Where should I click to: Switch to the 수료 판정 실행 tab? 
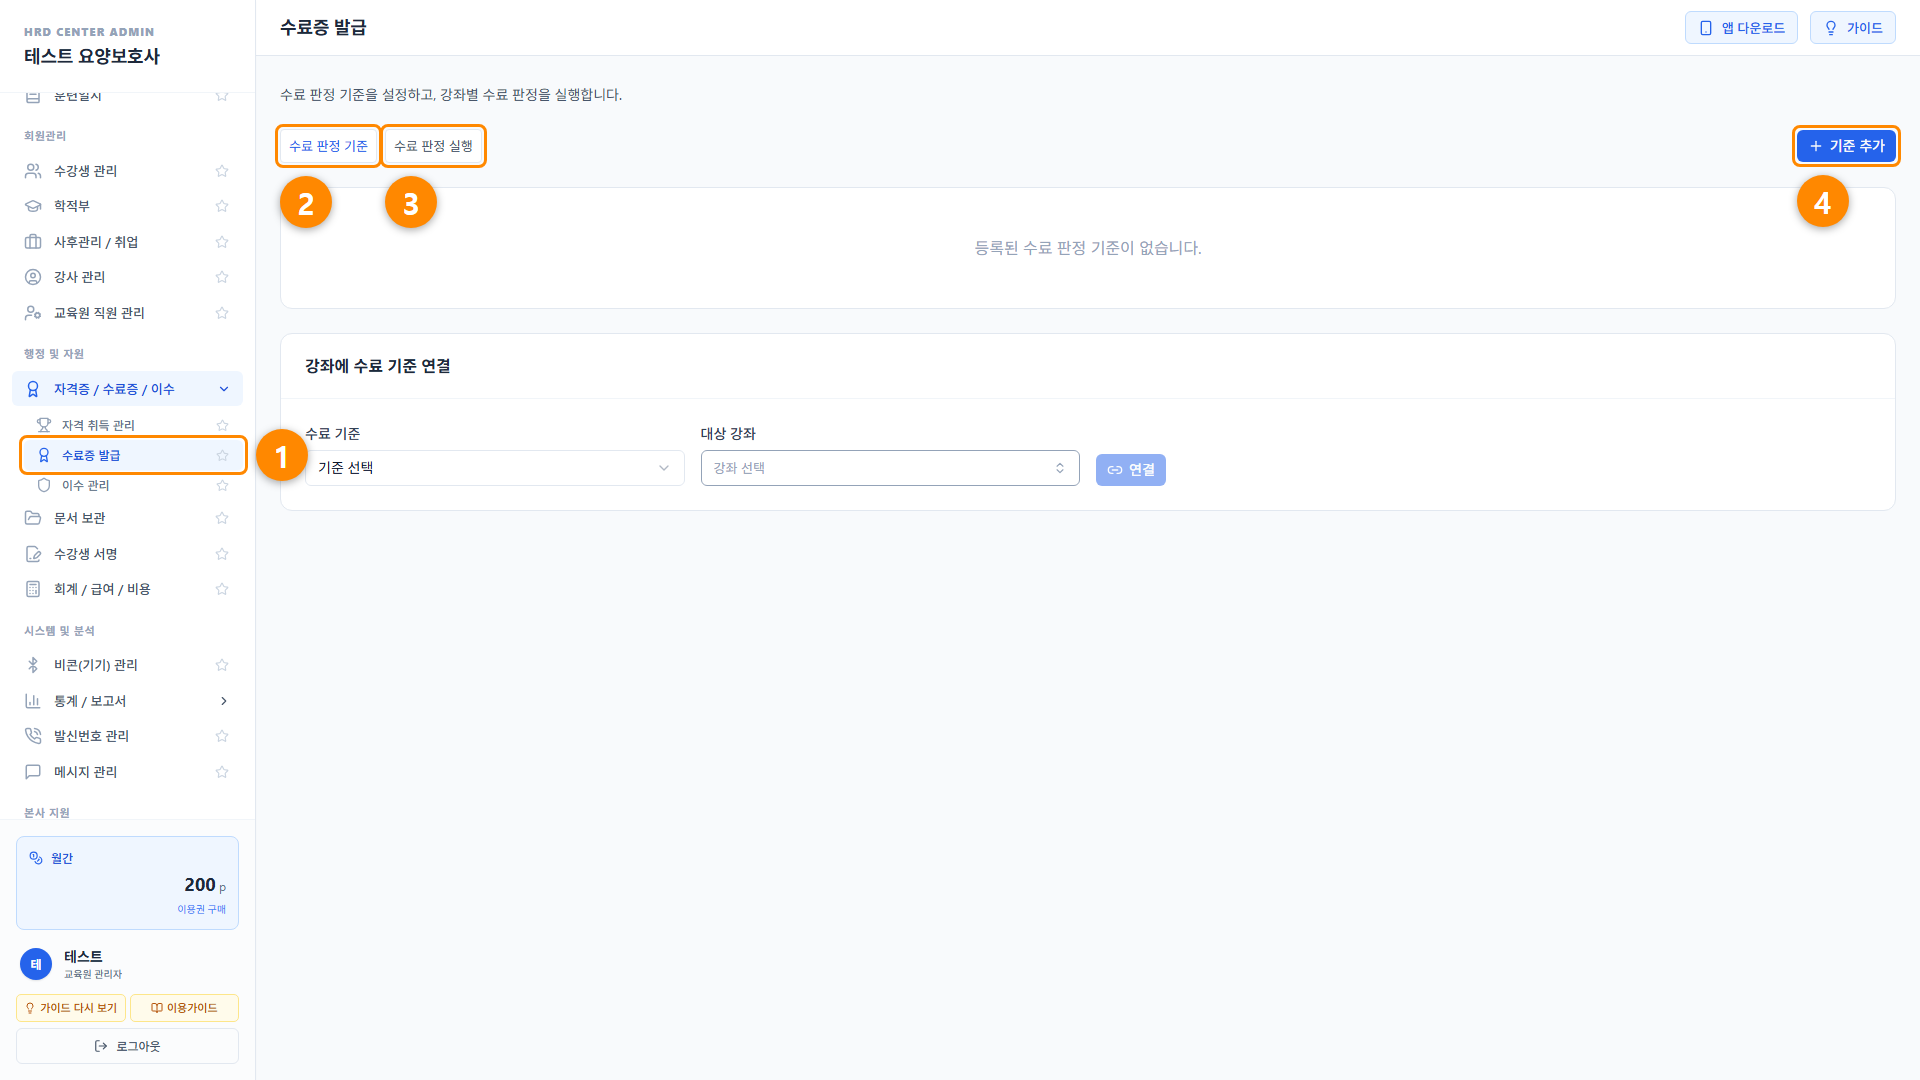click(x=433, y=146)
